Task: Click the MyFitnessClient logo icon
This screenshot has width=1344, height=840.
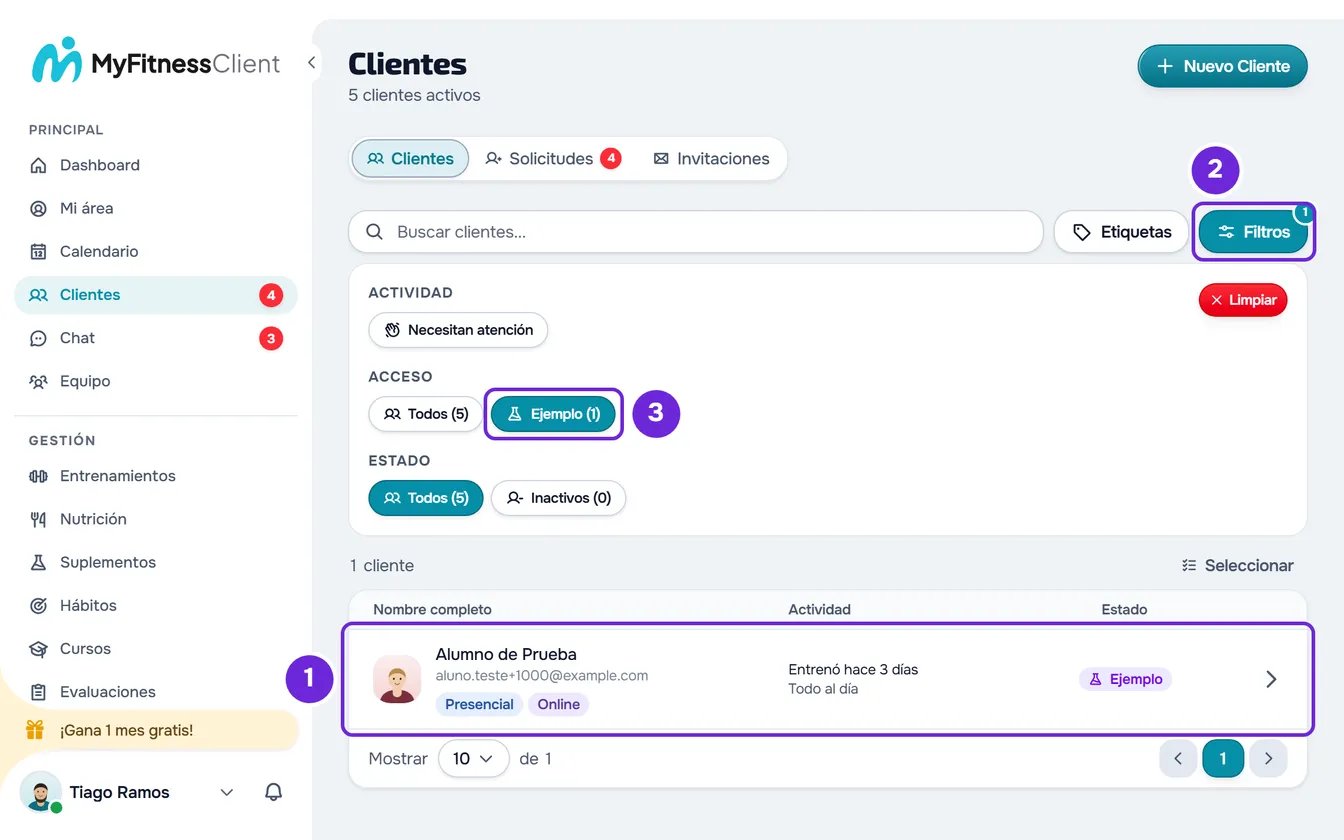Action: click(56, 61)
